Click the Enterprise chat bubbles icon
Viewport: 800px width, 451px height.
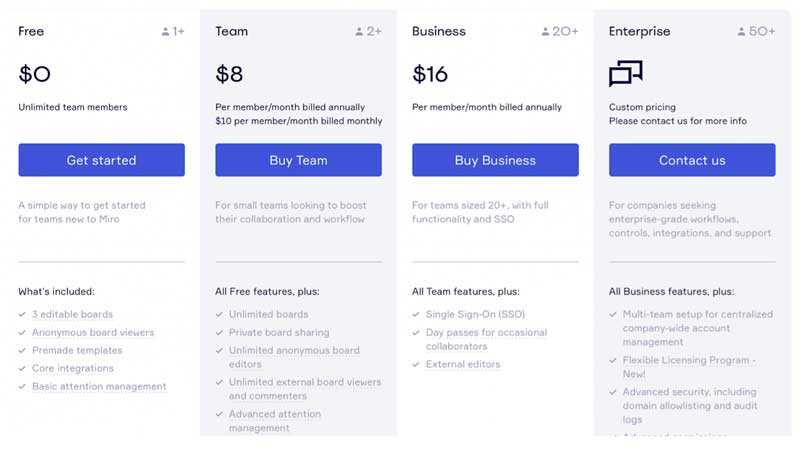(626, 73)
